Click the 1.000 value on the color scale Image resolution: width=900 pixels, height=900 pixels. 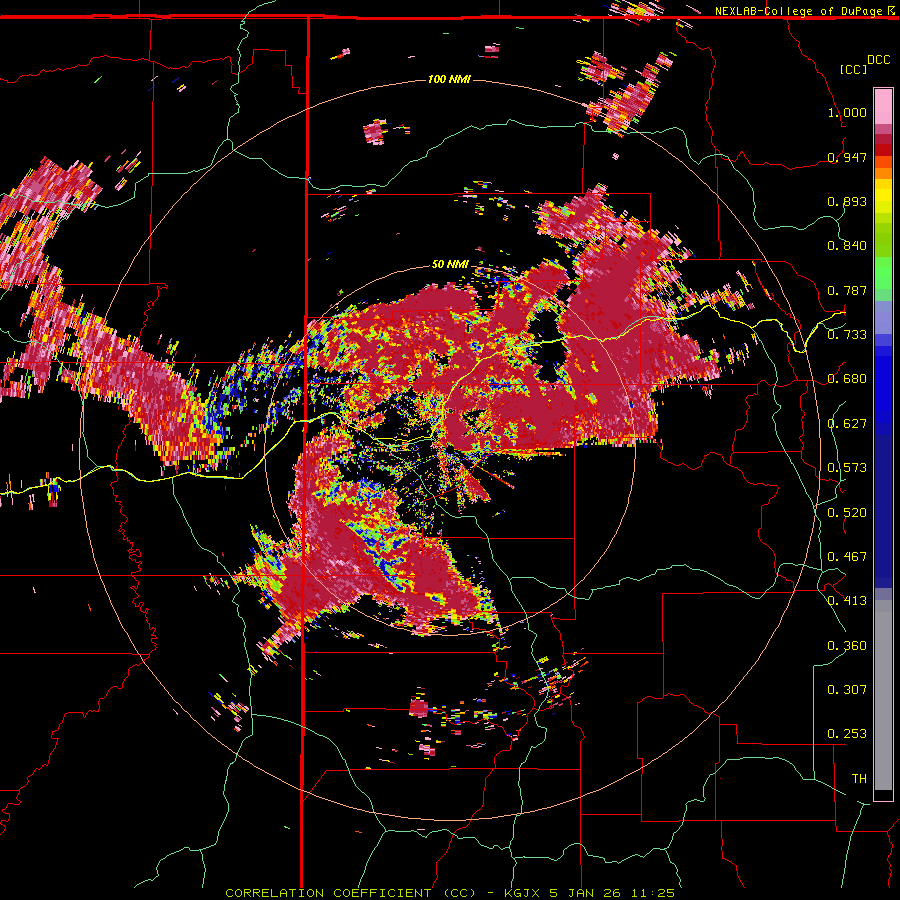click(x=847, y=112)
